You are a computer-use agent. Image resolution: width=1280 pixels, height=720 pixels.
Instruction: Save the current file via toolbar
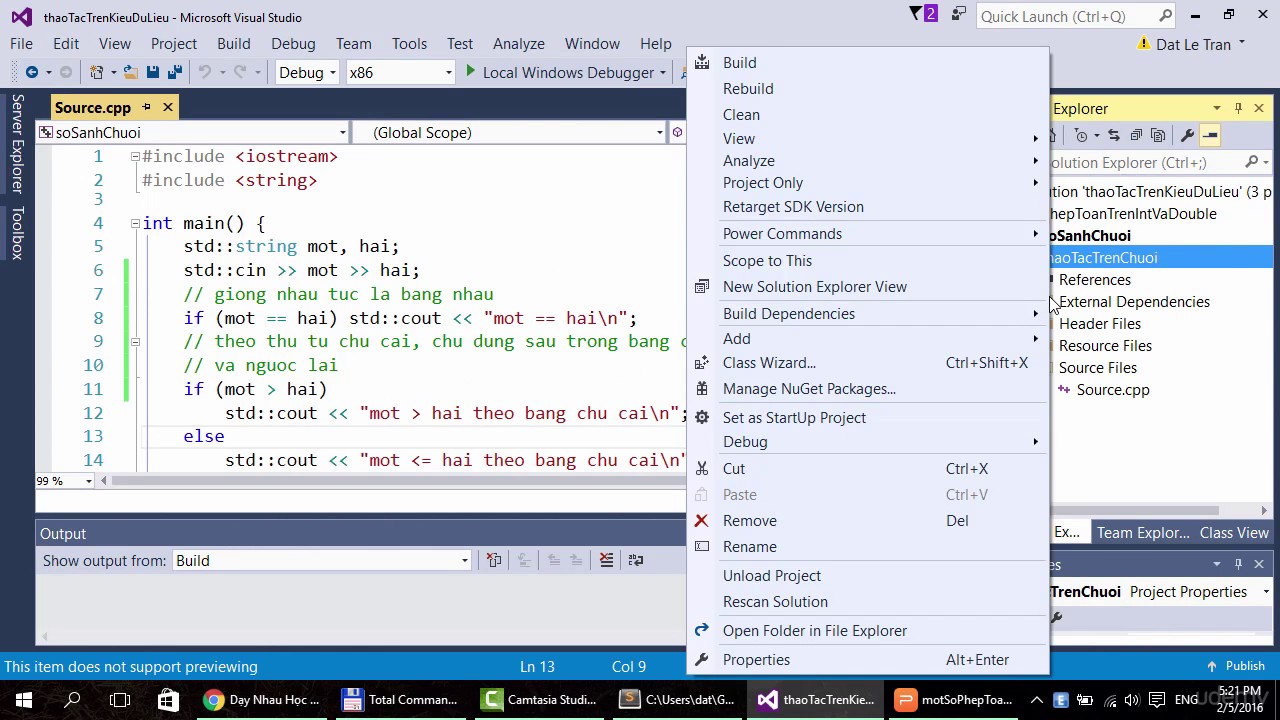coord(152,72)
